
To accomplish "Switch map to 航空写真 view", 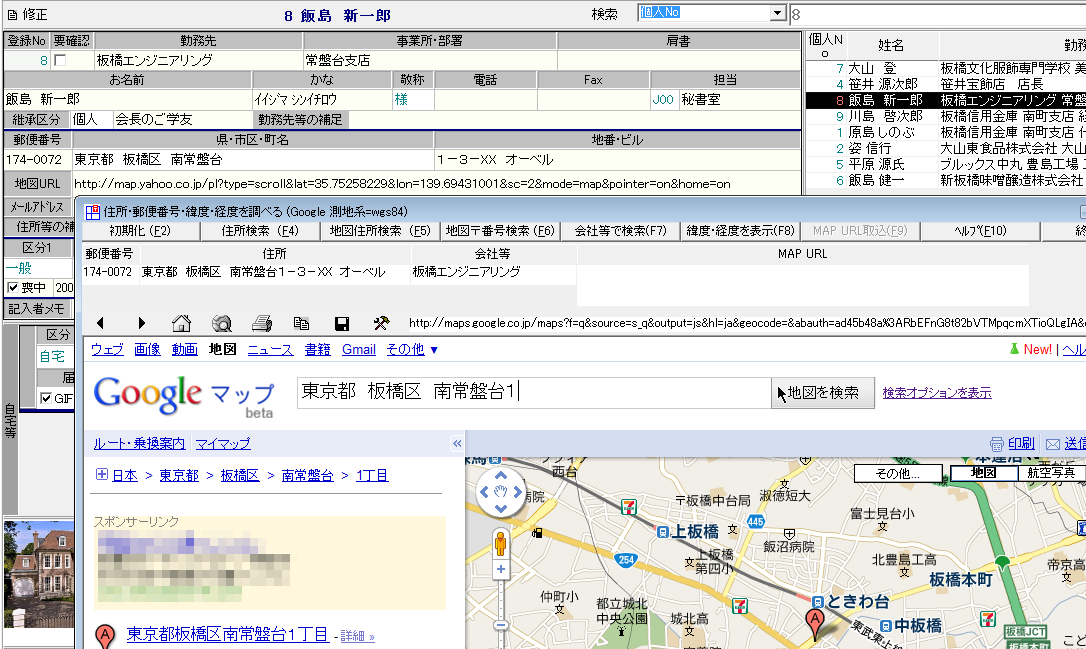I will [1050, 473].
